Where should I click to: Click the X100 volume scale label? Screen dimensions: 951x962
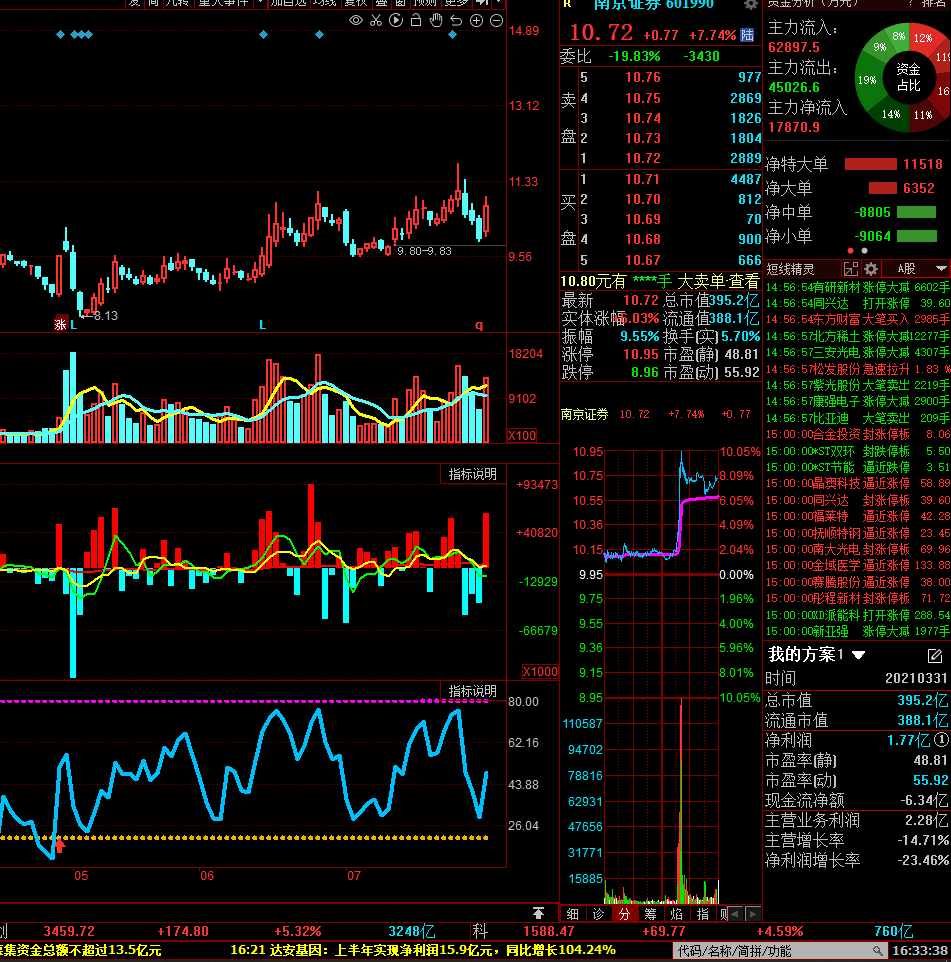click(x=522, y=436)
